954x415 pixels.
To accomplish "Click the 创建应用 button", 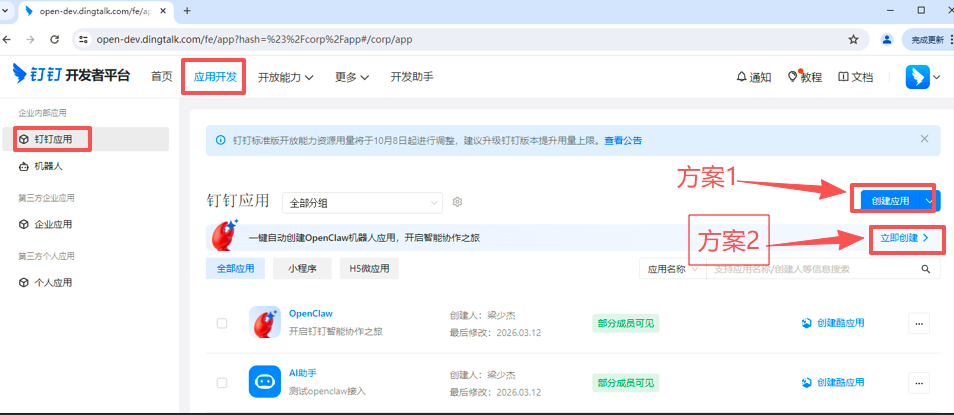I will pyautogui.click(x=890, y=201).
